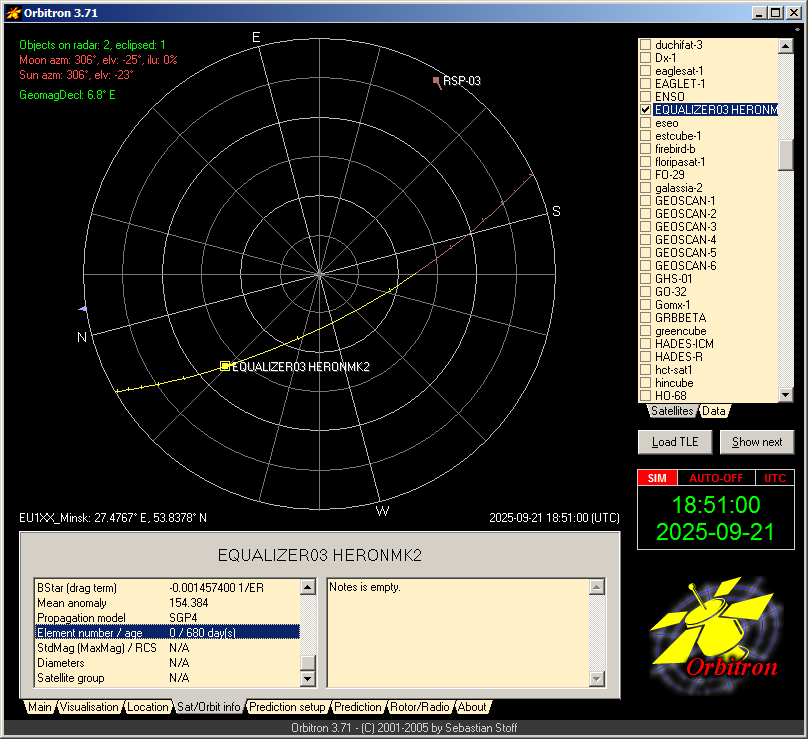The image size is (808, 739).
Task: Uncheck the EQUALIZER03 HERONMK2 checkbox
Action: [x=646, y=110]
